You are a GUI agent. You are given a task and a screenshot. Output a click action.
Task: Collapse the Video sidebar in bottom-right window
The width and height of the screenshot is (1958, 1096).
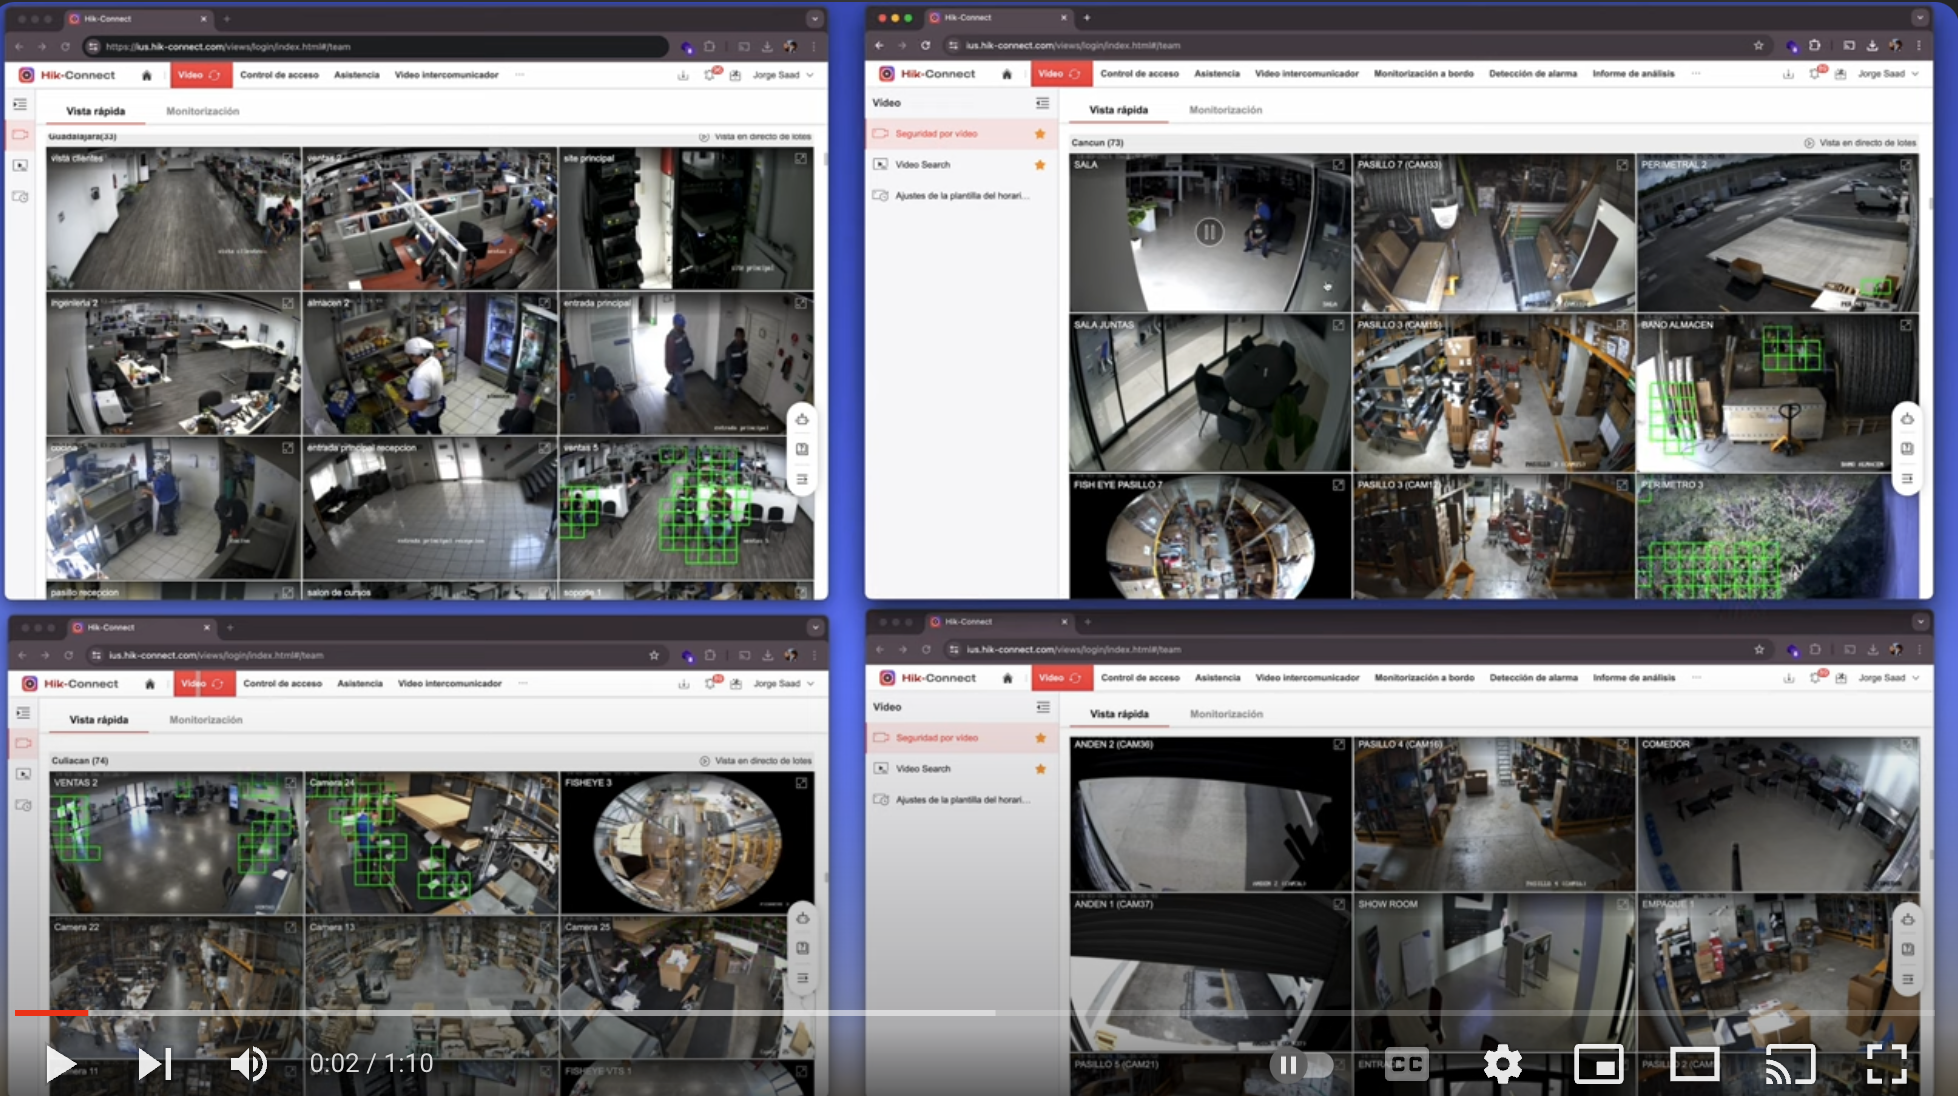pos(1043,707)
